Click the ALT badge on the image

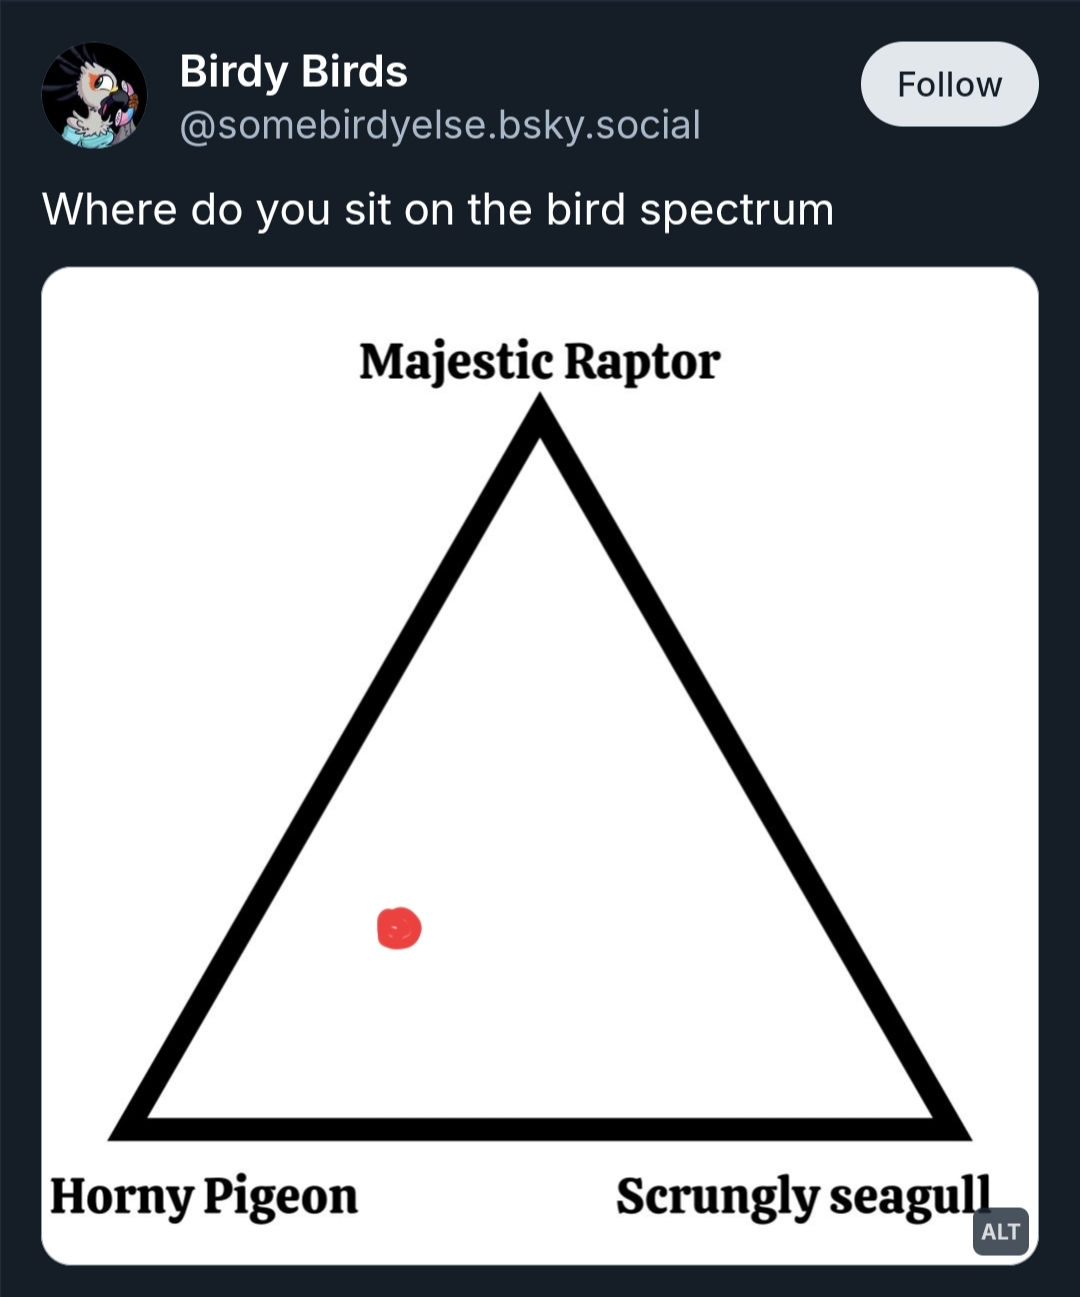[x=1000, y=1231]
